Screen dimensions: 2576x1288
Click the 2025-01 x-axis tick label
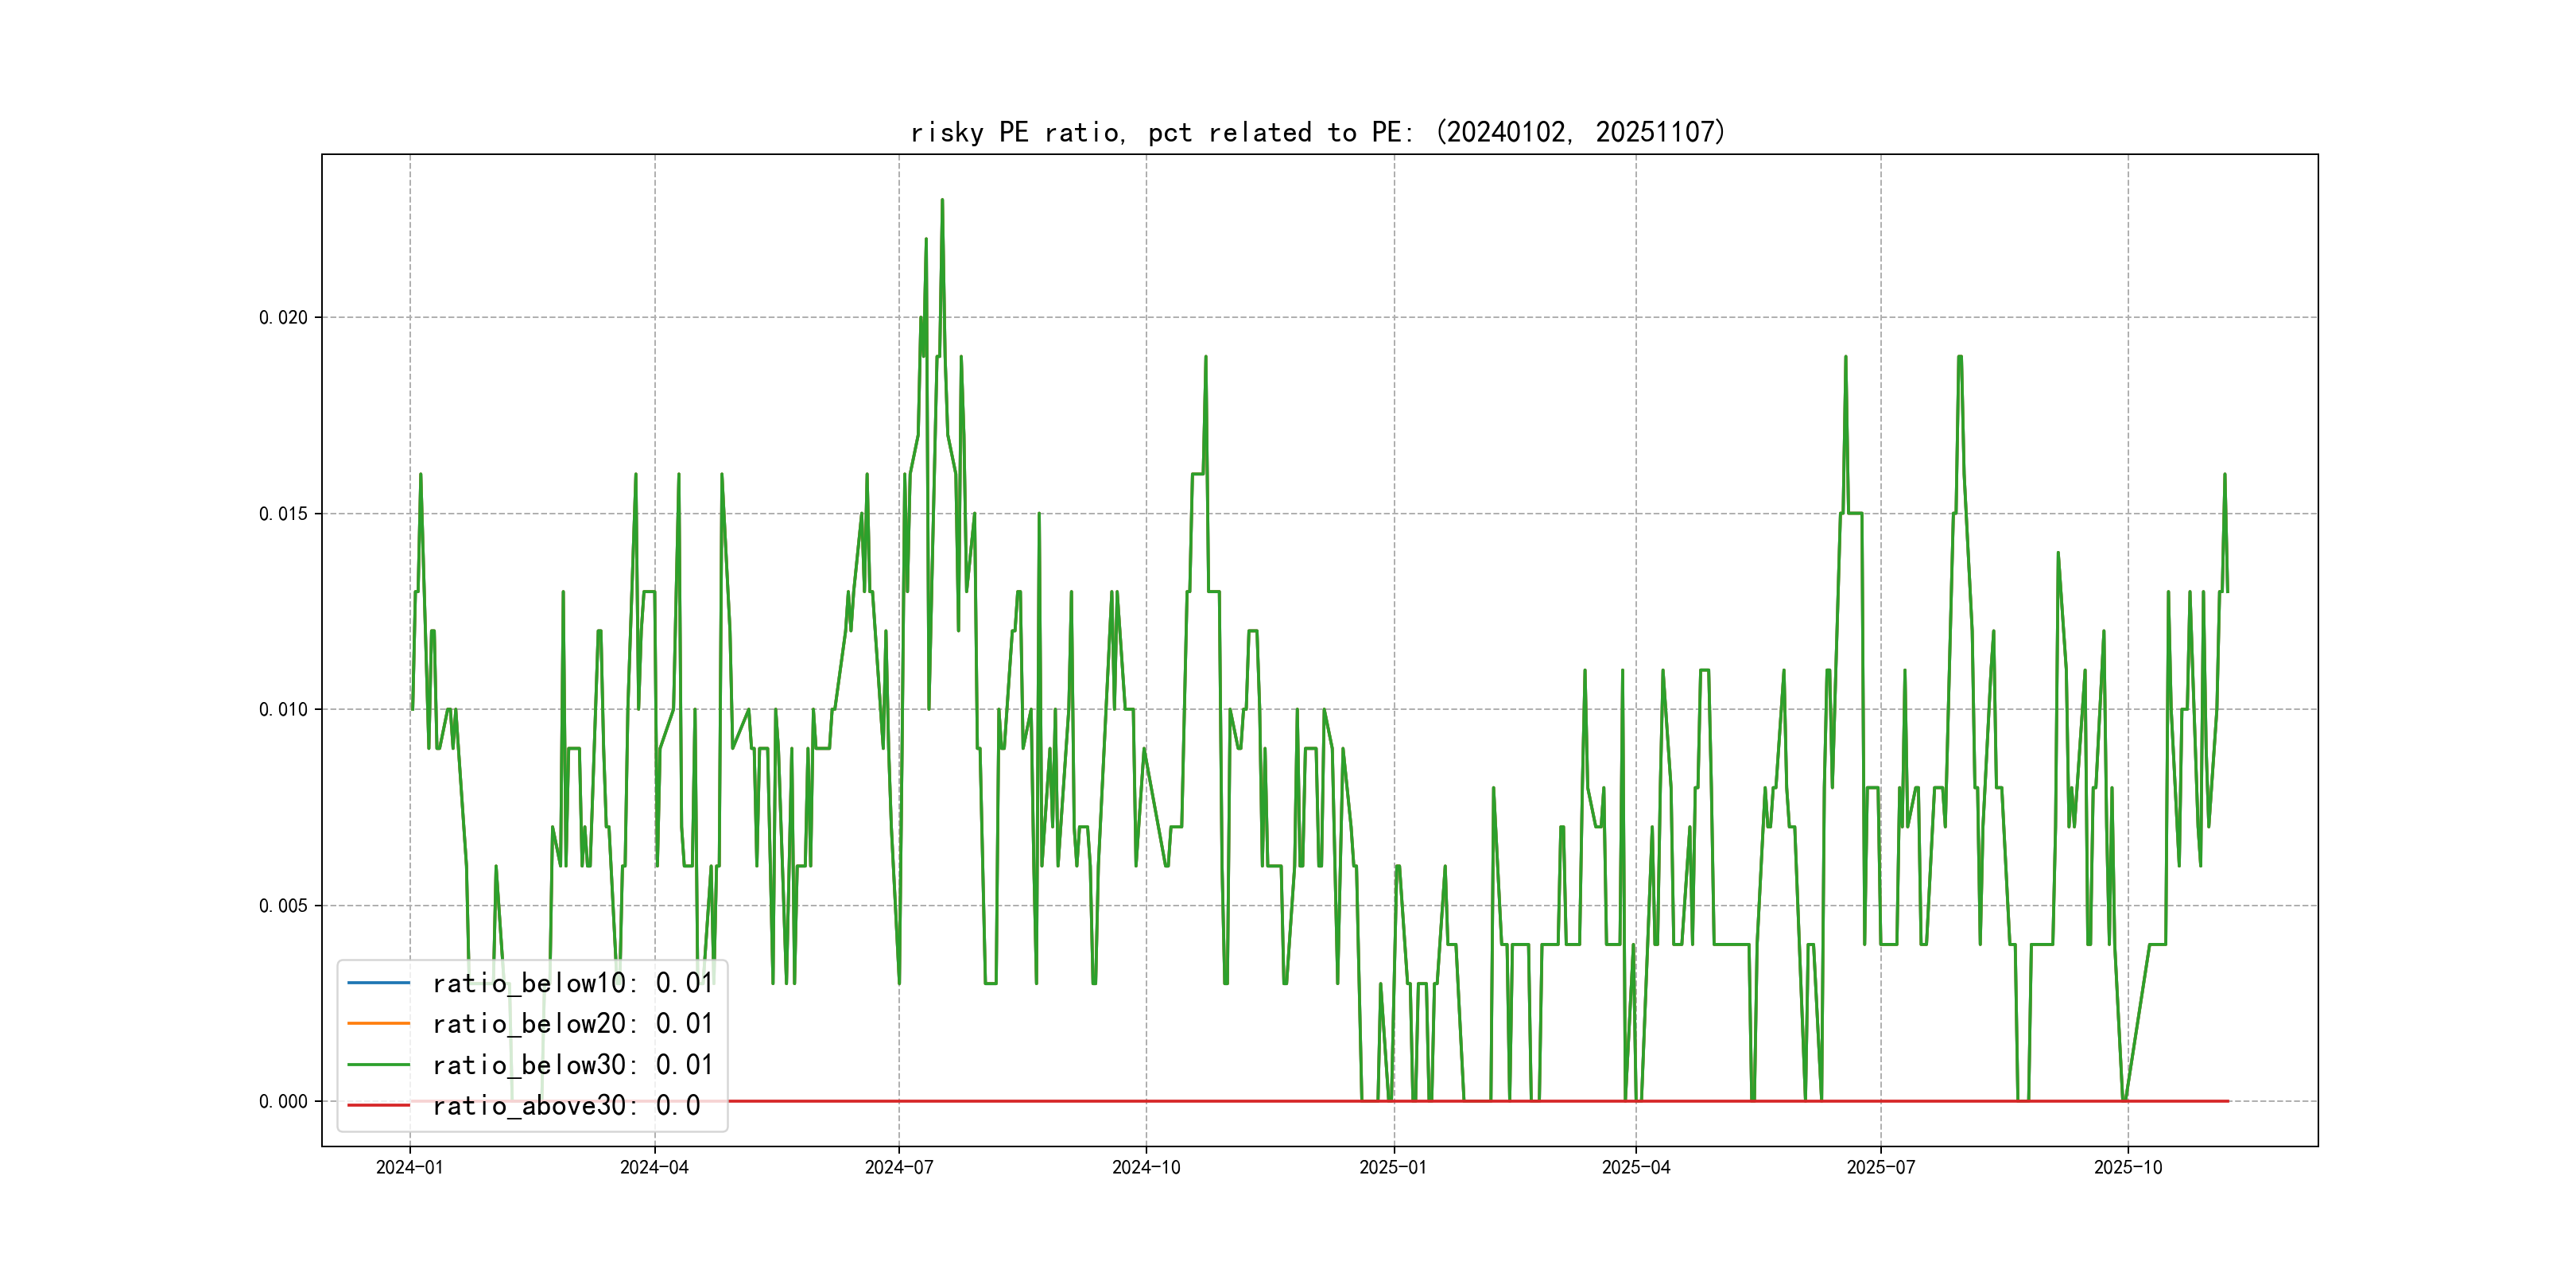(1393, 1167)
